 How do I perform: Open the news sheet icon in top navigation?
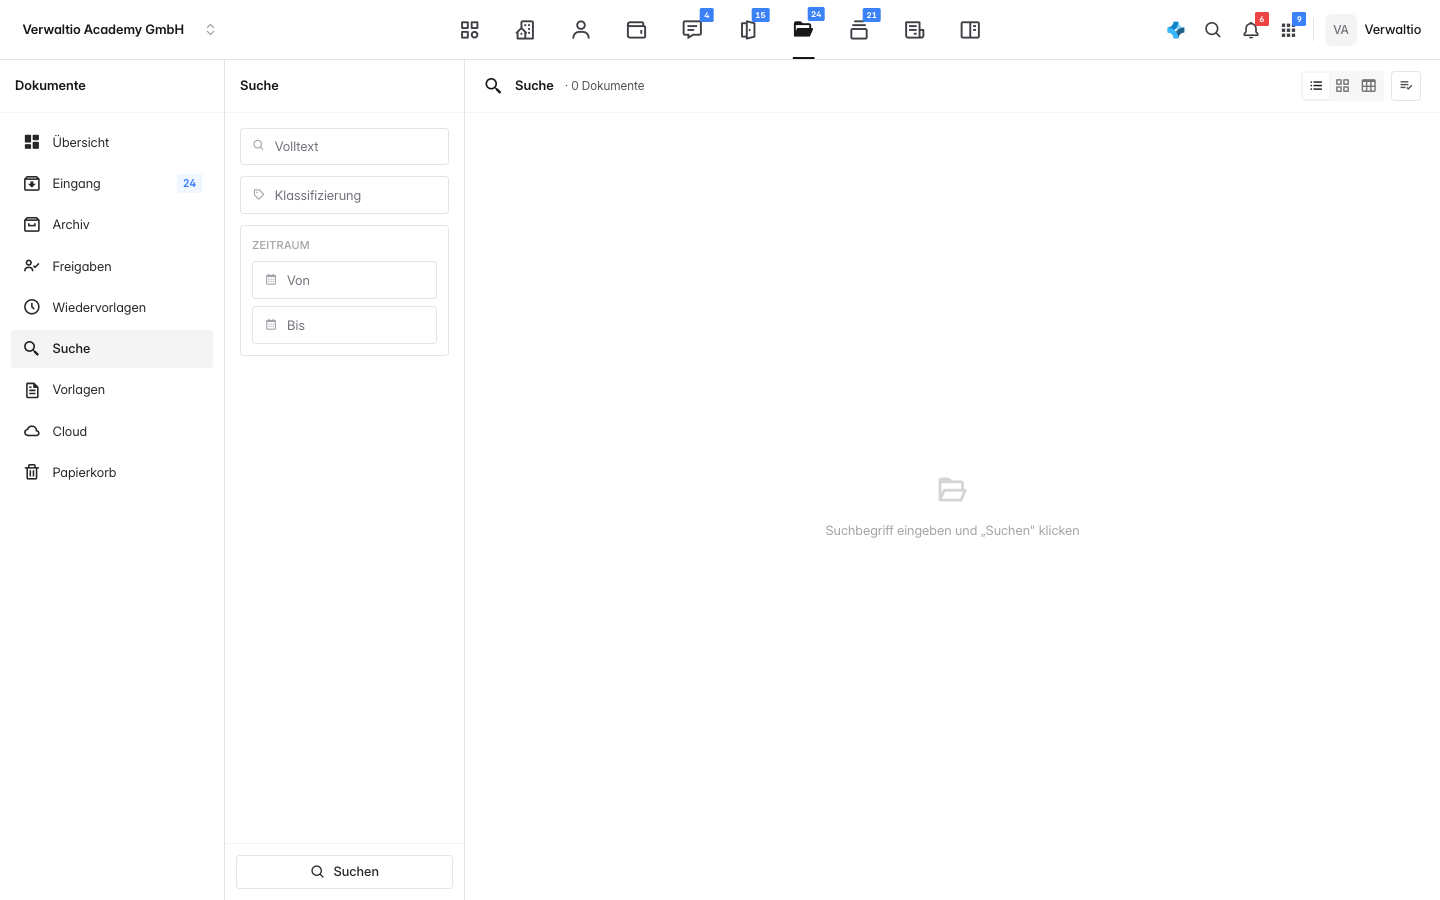tap(914, 30)
